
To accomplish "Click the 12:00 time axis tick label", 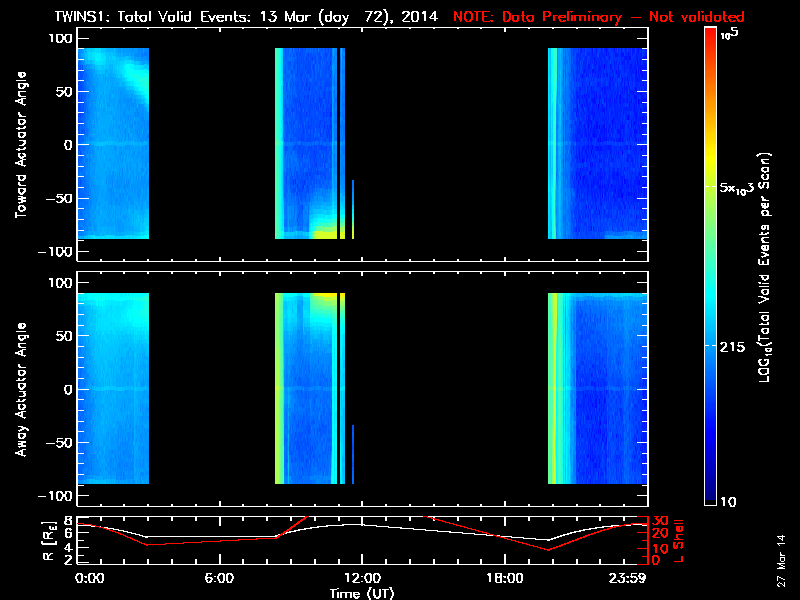I will (361, 578).
